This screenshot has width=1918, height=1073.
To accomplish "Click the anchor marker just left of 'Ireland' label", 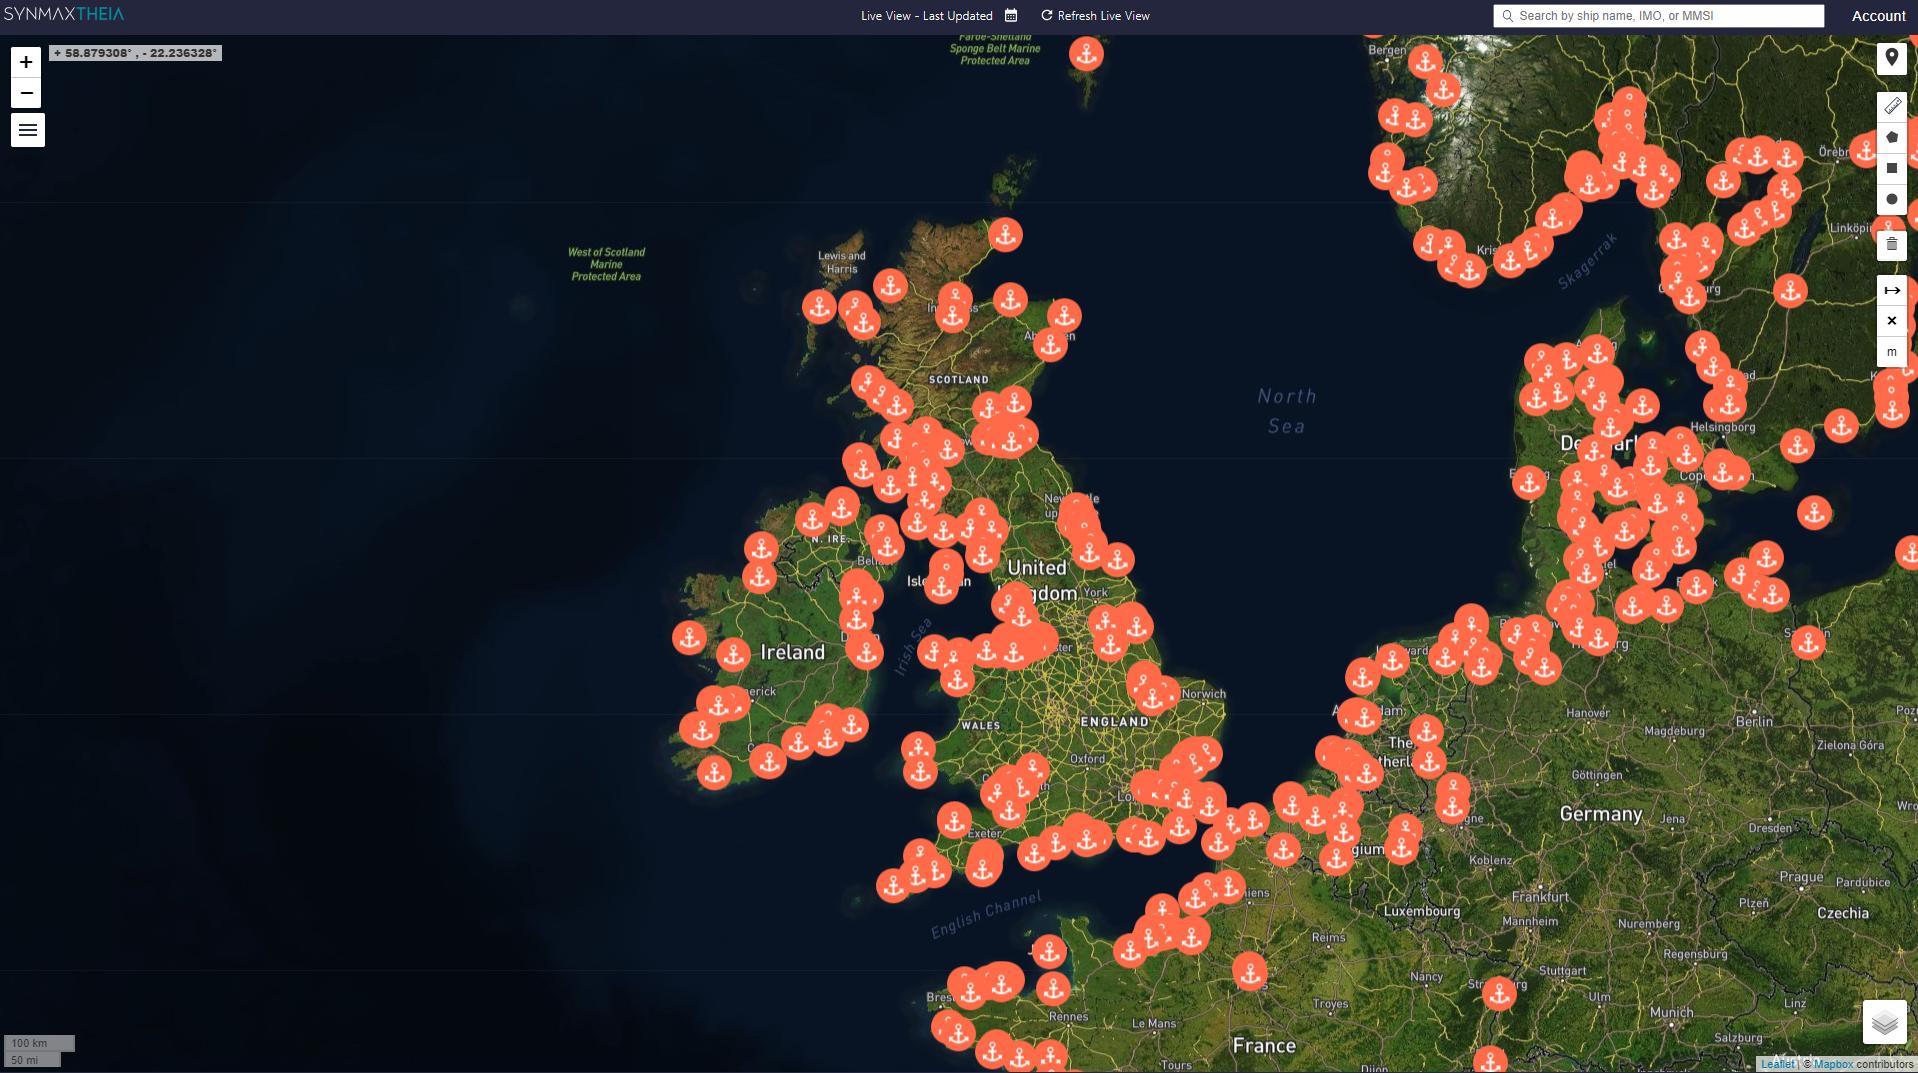I will pyautogui.click(x=733, y=655).
